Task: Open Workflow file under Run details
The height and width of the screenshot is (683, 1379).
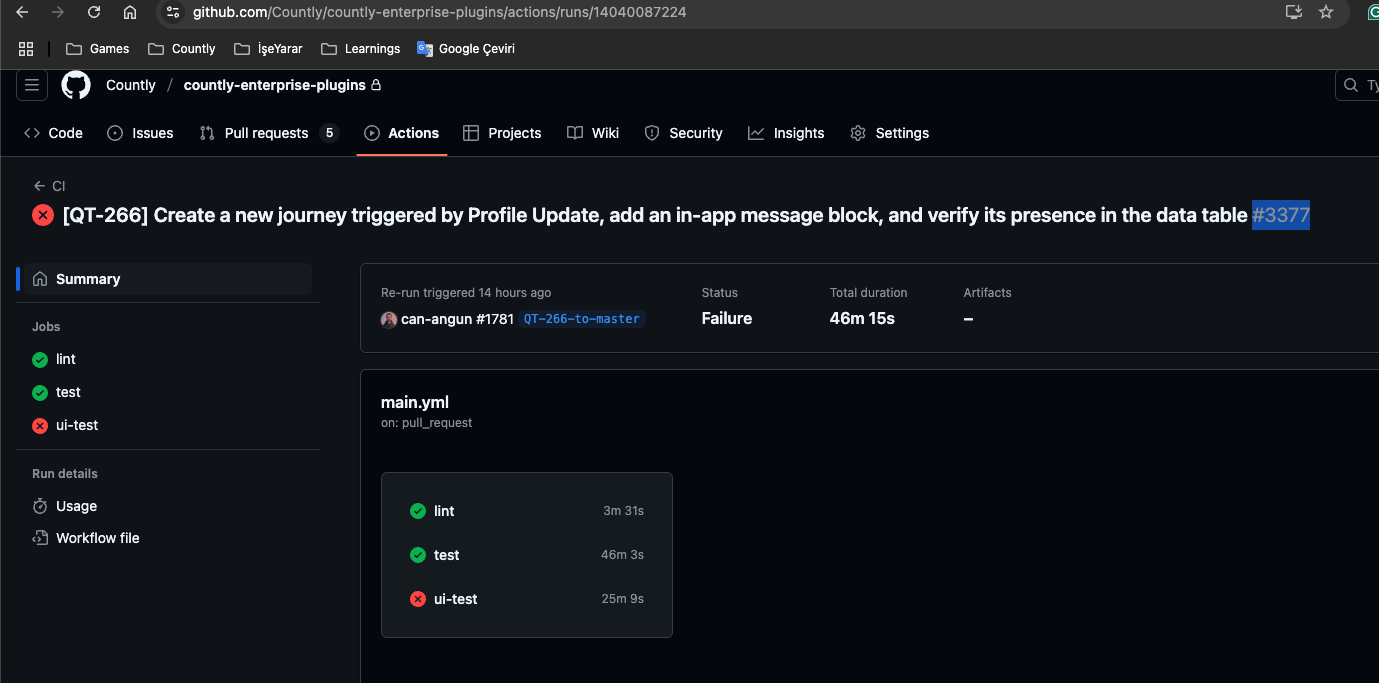Action: [x=97, y=538]
